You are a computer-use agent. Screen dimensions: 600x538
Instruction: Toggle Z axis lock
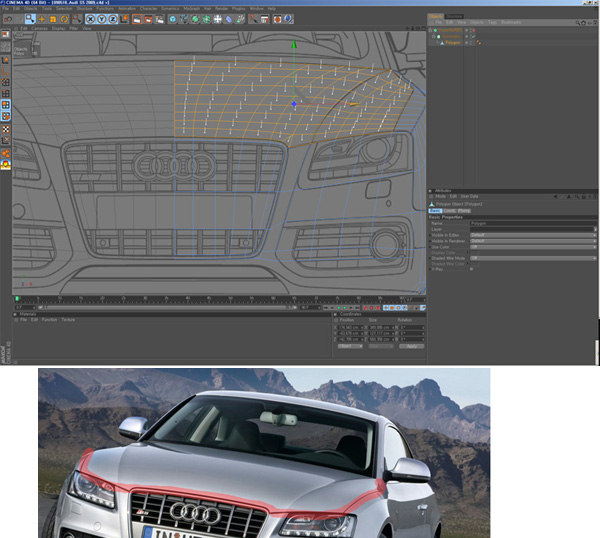tap(112, 19)
